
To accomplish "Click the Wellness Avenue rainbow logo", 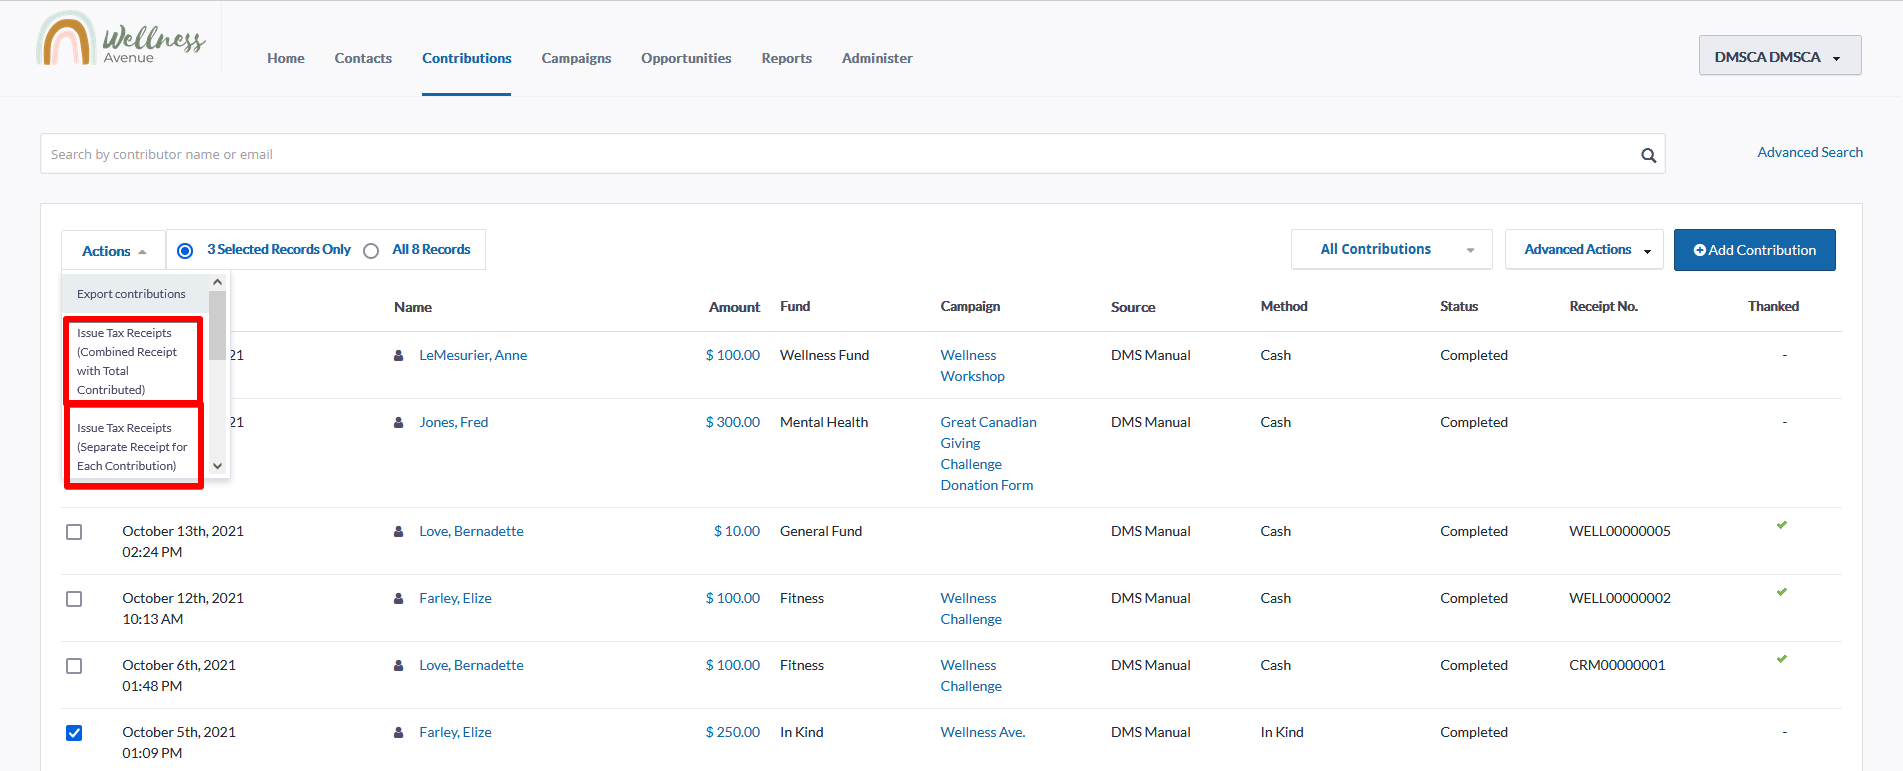I will coord(121,40).
